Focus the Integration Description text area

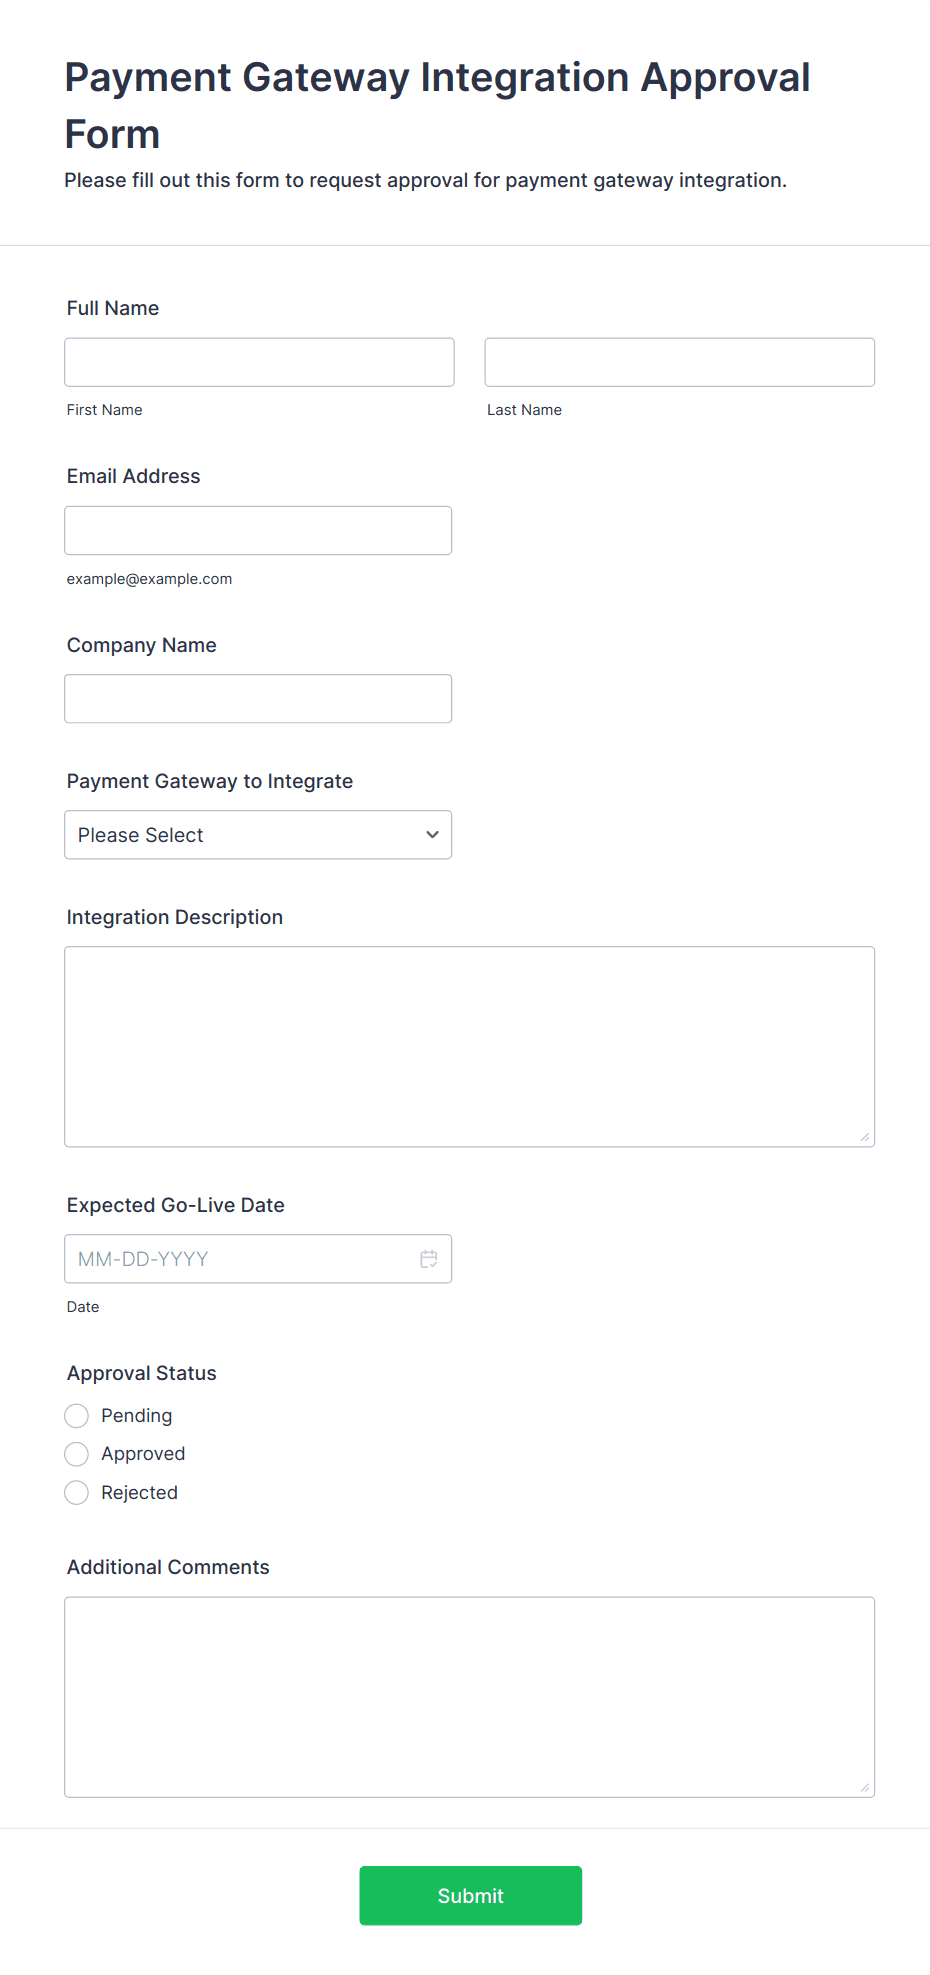click(x=469, y=1046)
